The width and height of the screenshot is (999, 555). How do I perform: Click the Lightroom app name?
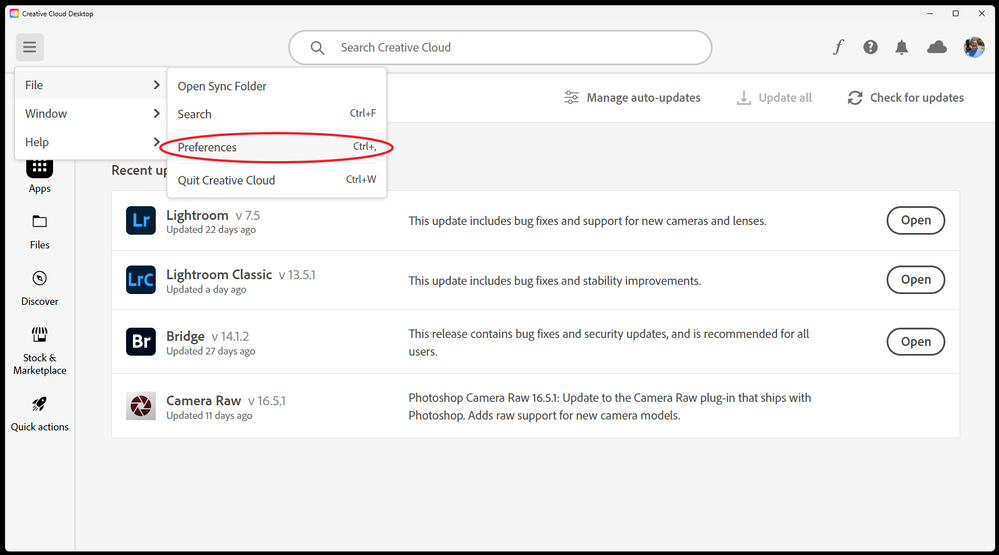197,215
